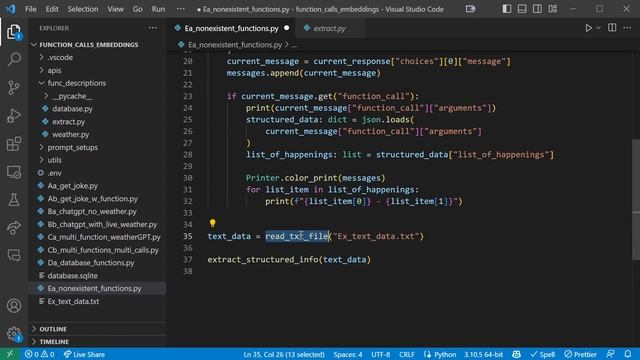Open the Live Share activity bar icon
The image size is (640, 360).
click(14, 228)
